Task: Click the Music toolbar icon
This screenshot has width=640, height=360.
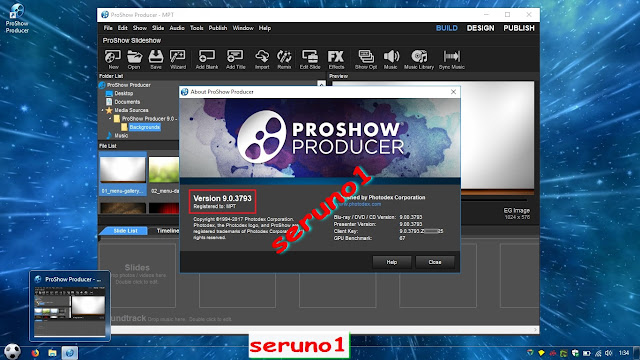Action: [391, 59]
